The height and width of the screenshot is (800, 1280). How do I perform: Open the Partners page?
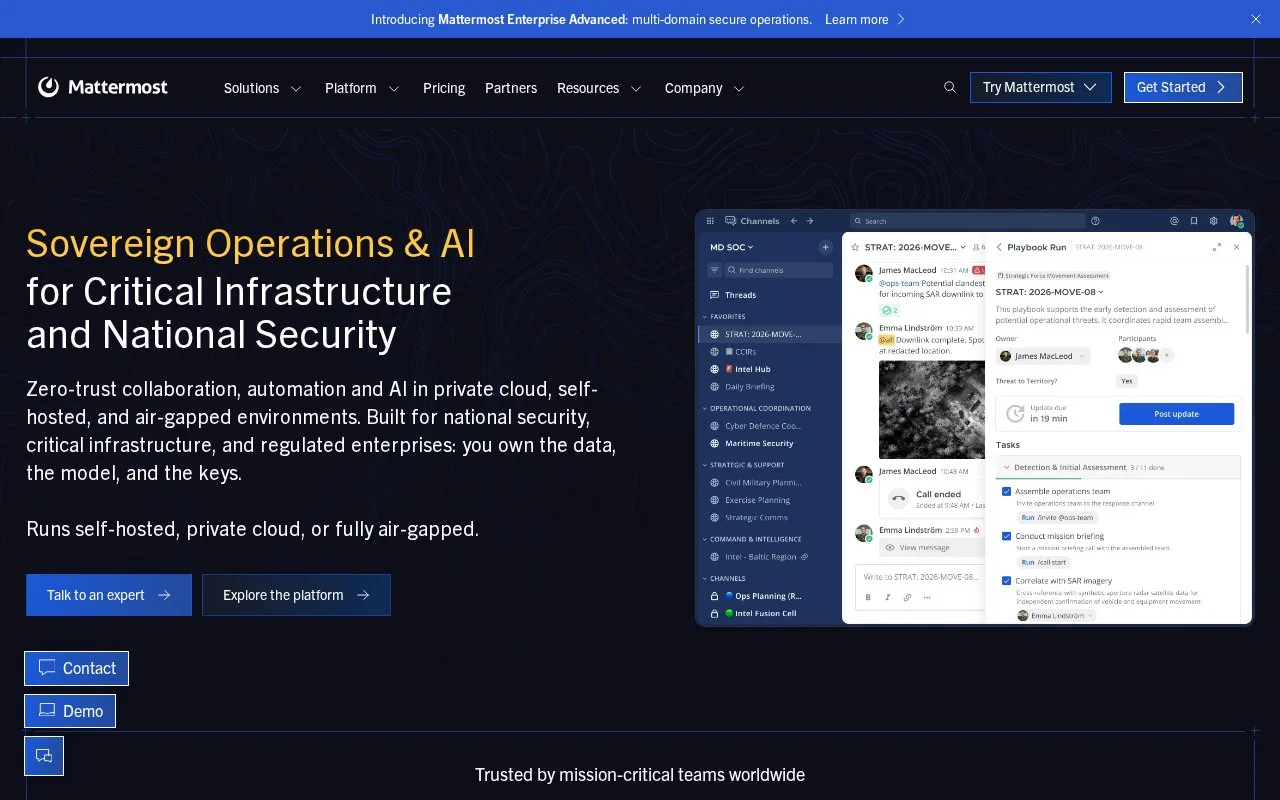click(x=511, y=88)
